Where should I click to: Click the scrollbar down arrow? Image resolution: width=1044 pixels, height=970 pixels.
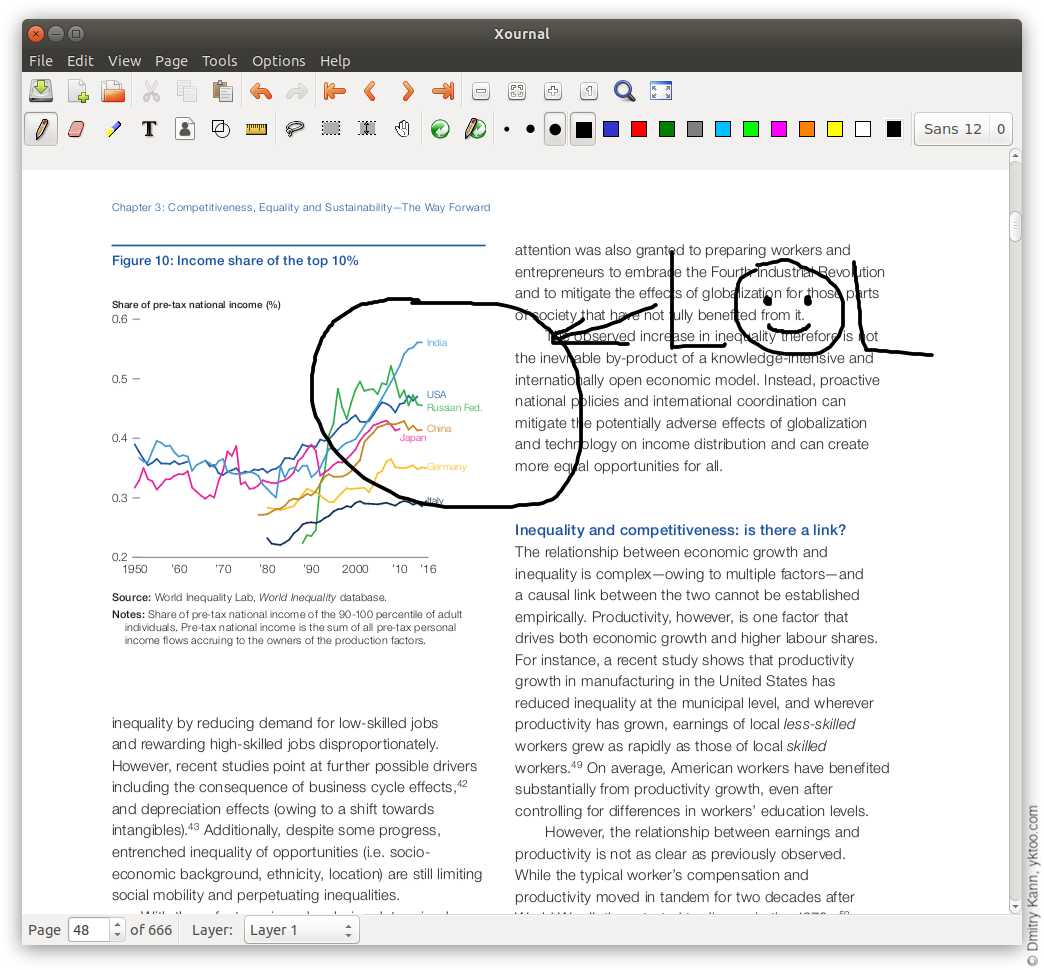1015,906
